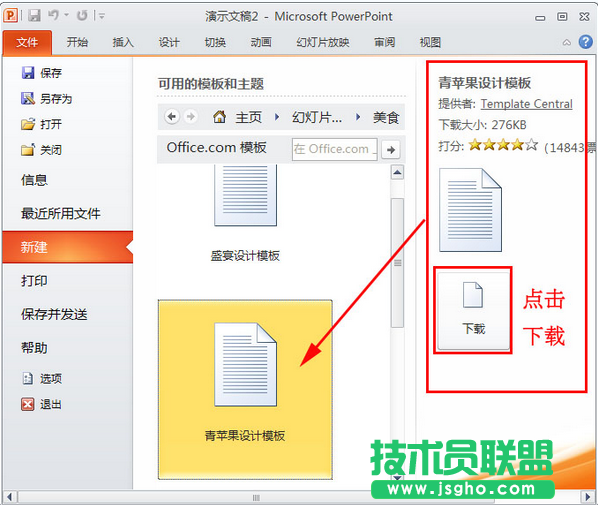Click 主页 in the breadcrumb
The height and width of the screenshot is (505, 598).
click(248, 117)
